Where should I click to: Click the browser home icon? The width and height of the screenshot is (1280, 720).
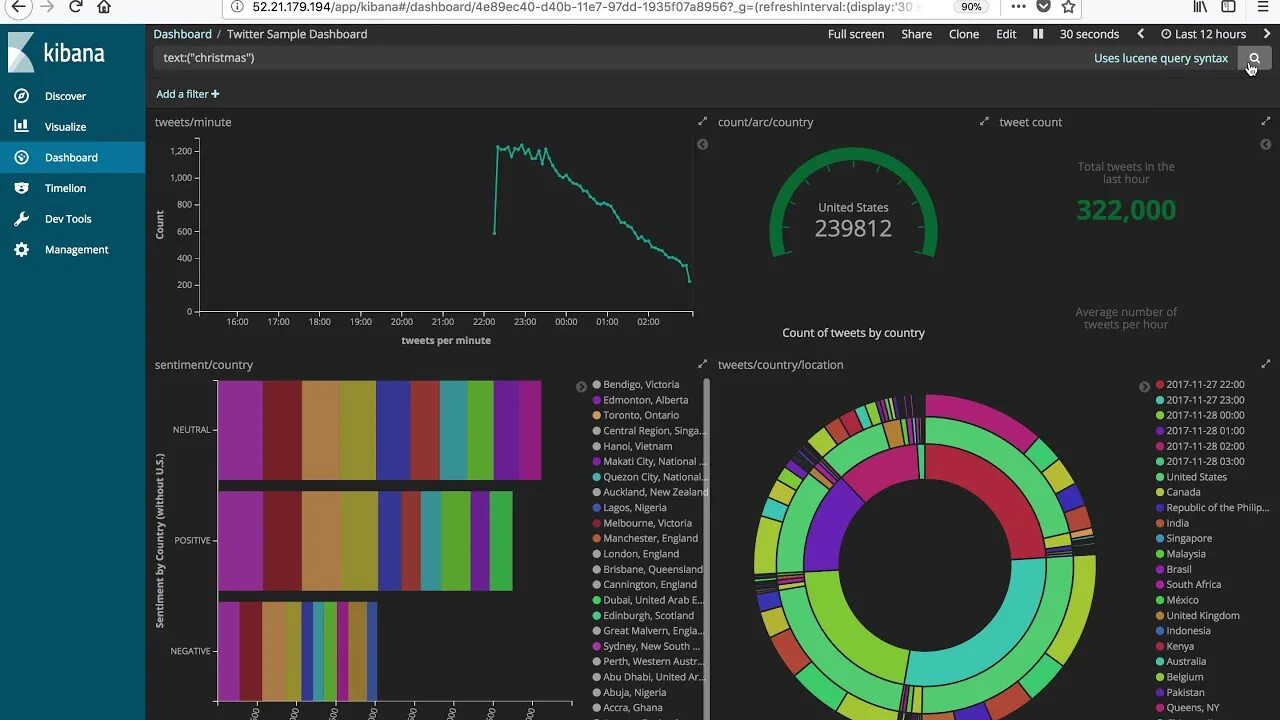(x=104, y=7)
